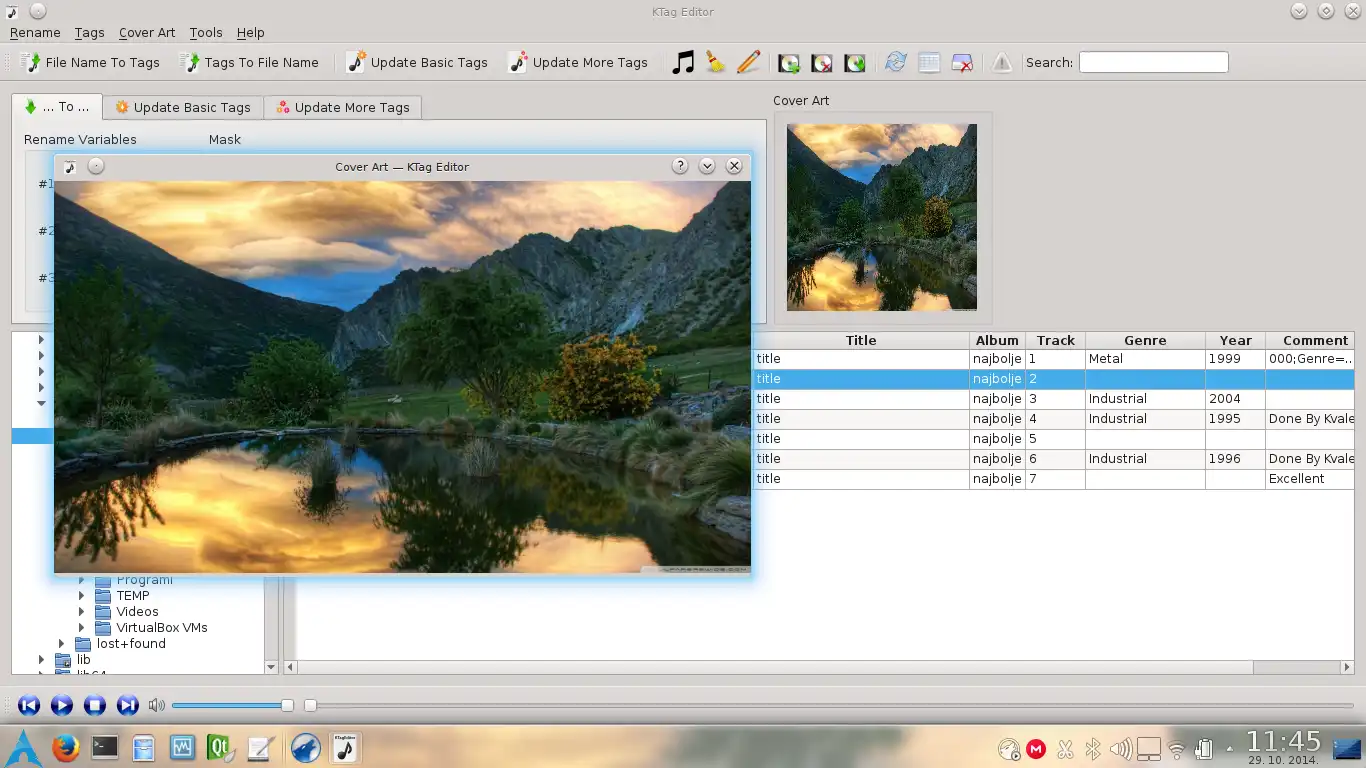Click the add cover art disc icon

pyautogui.click(x=789, y=63)
